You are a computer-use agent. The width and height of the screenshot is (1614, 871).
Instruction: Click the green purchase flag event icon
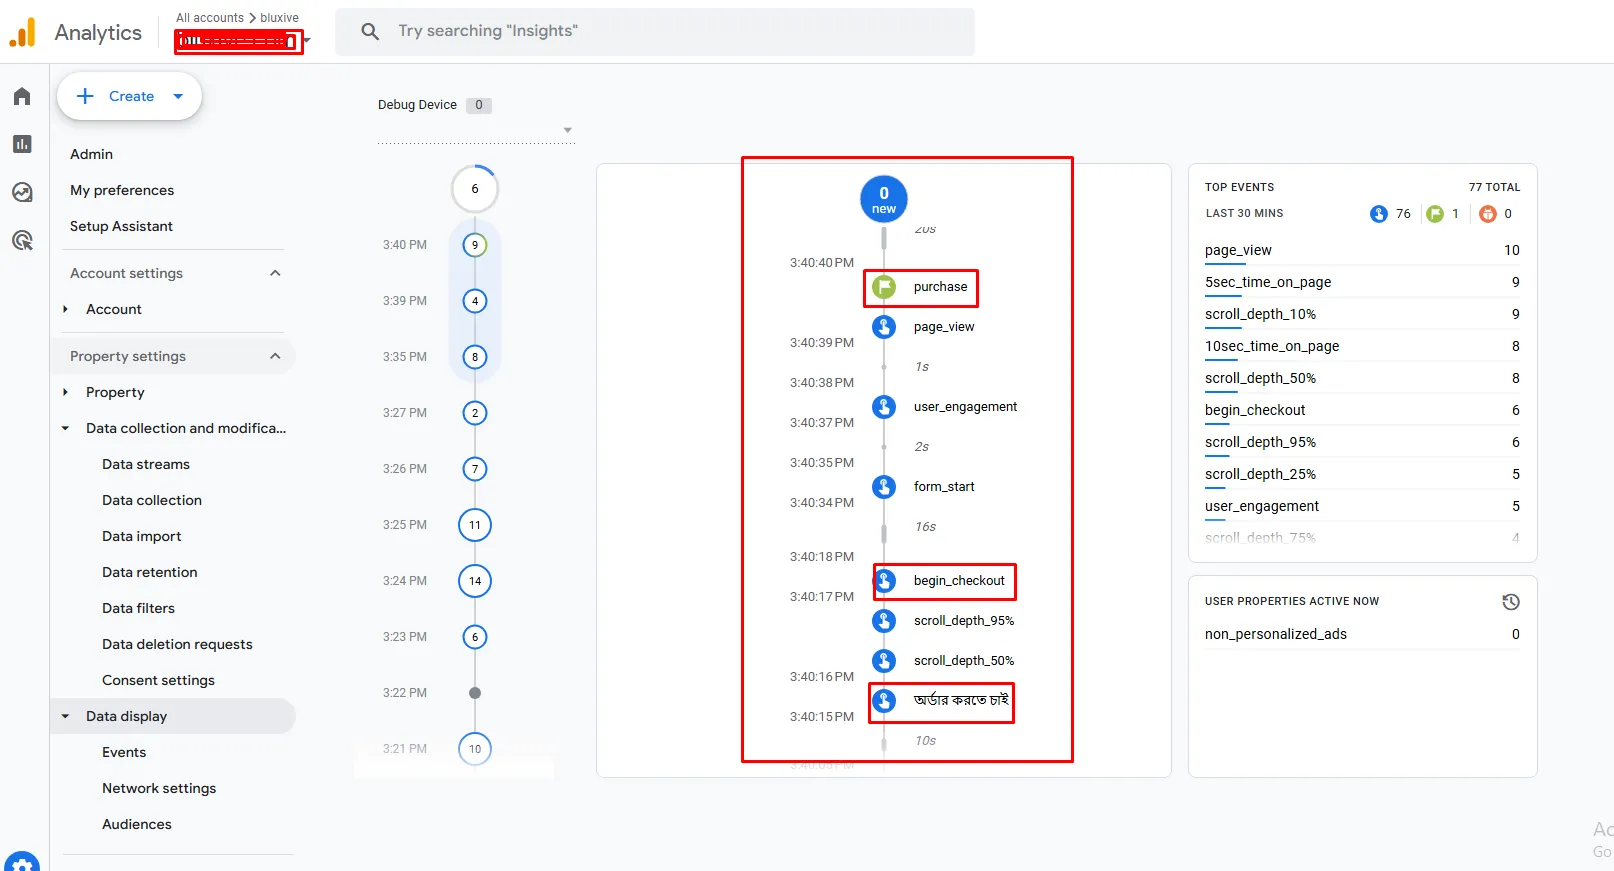(884, 287)
